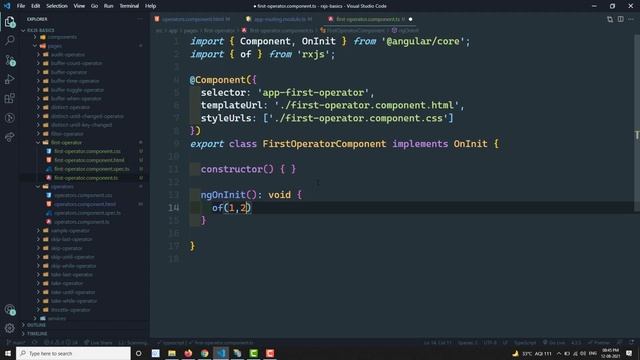Click the split editor right icon
Screen dimensions: 640x360
coord(620,19)
